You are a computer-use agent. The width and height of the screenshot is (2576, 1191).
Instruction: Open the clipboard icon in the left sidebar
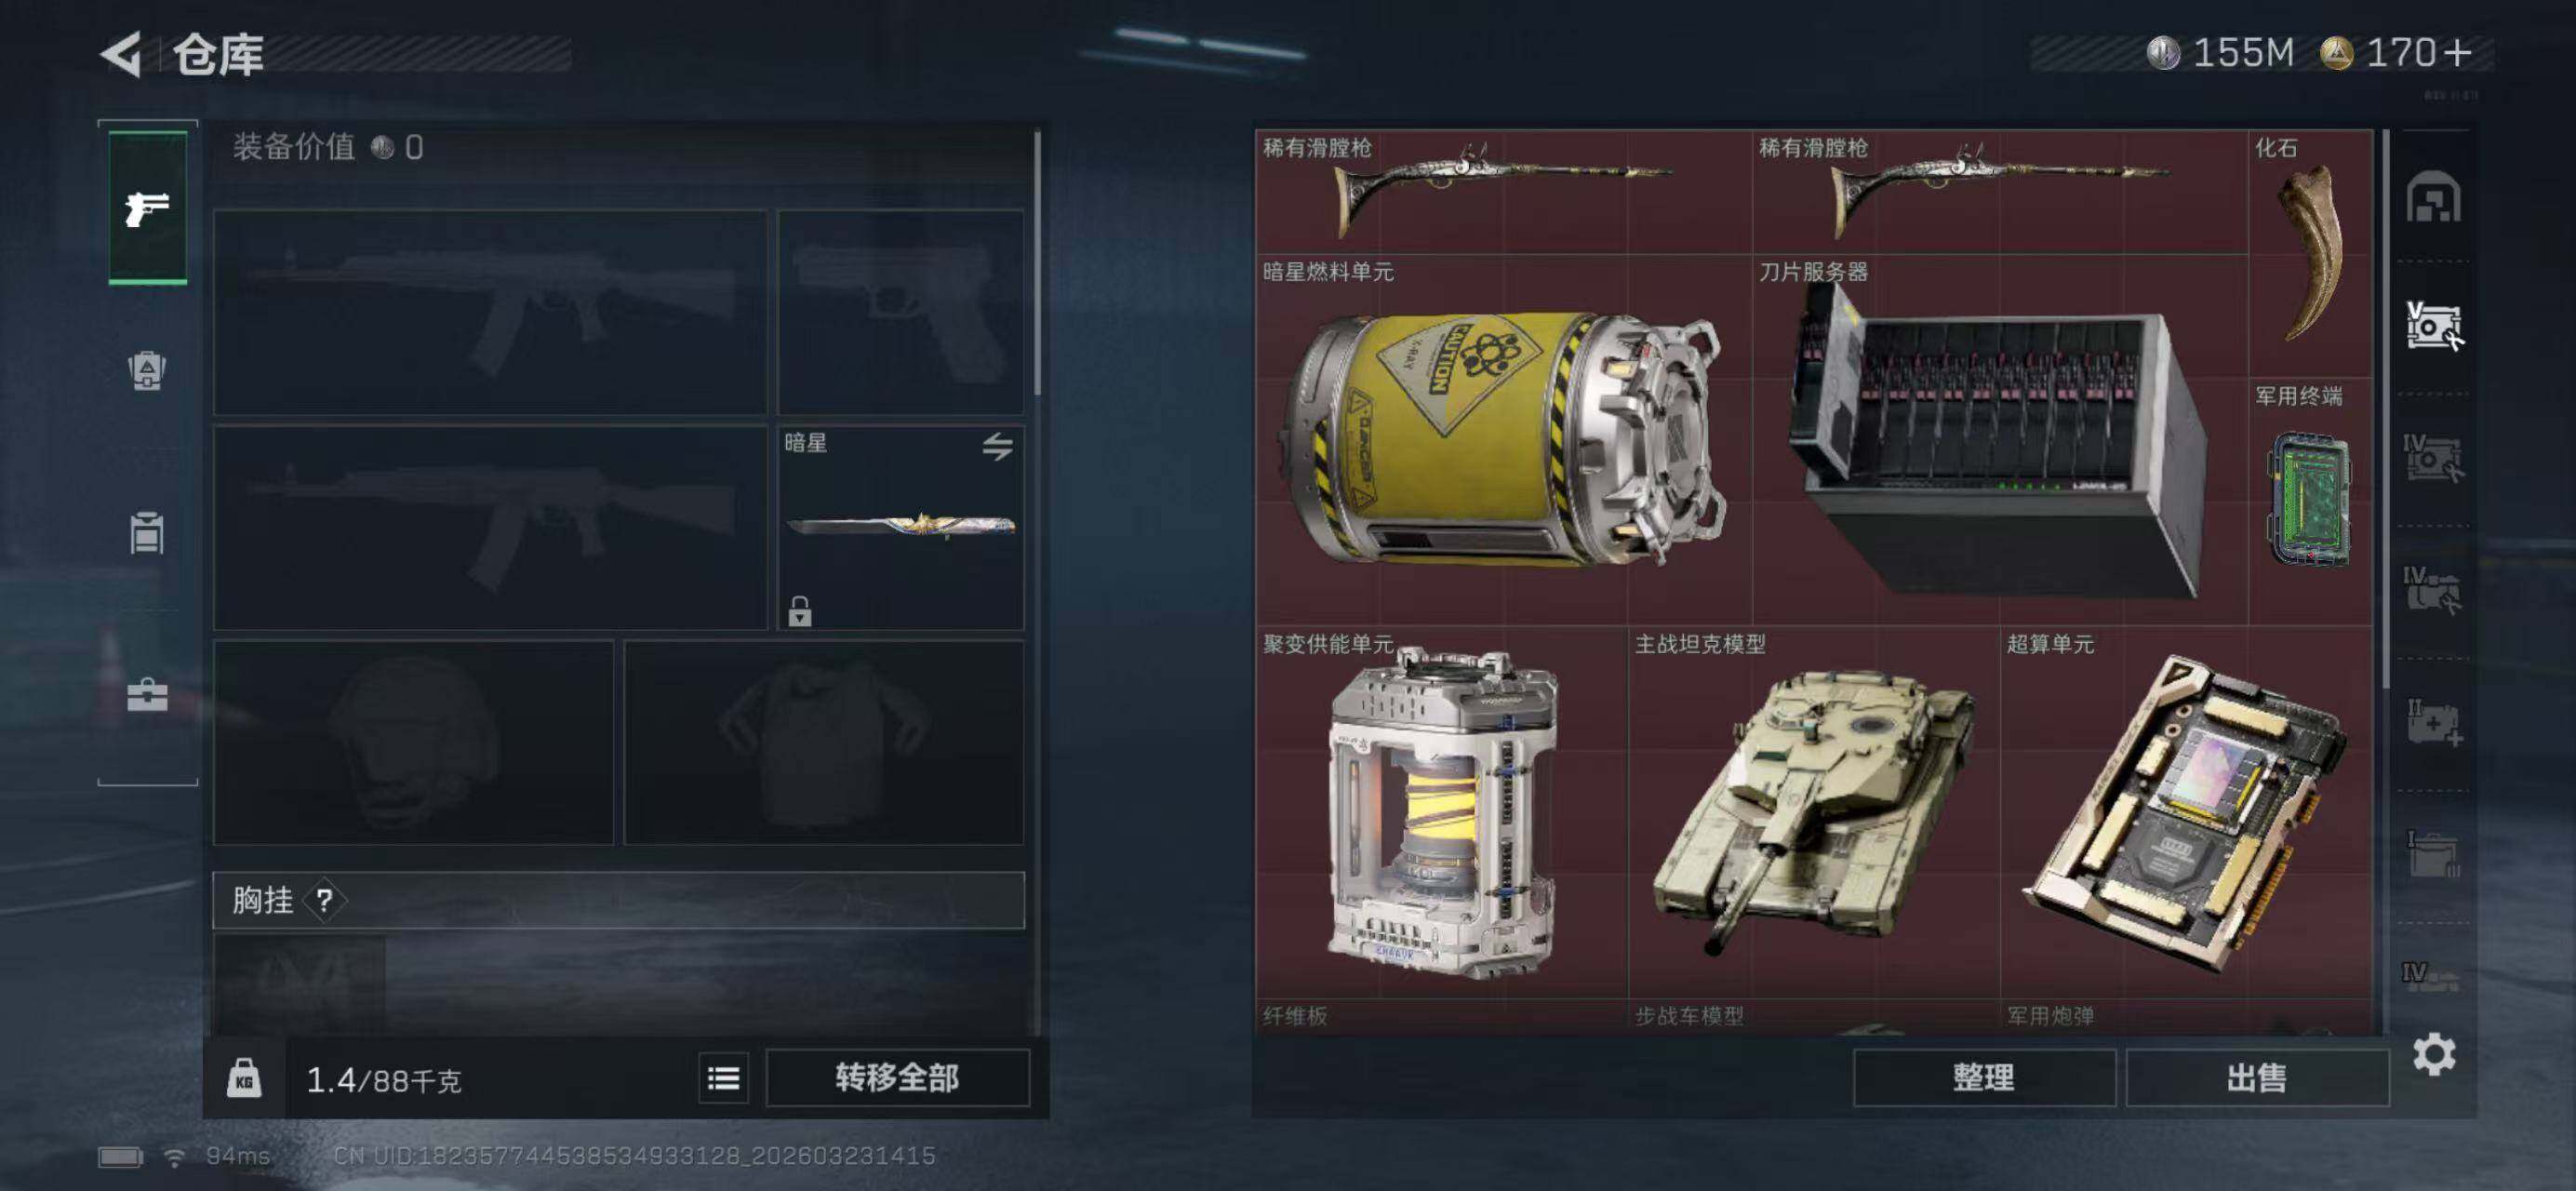[147, 532]
